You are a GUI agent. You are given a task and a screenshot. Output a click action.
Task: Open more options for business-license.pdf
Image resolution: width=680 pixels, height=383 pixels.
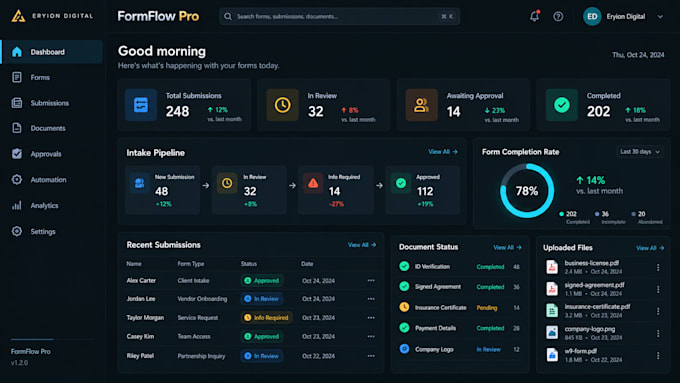[x=658, y=268]
